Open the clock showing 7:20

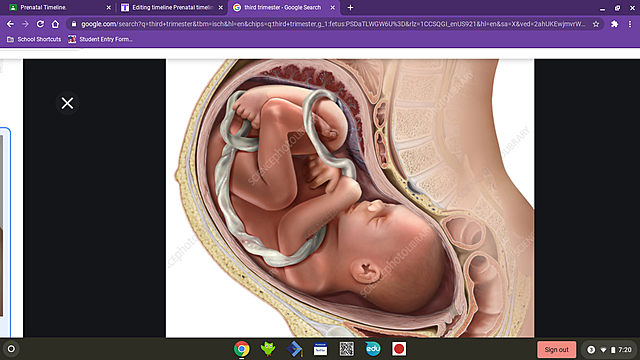click(624, 350)
